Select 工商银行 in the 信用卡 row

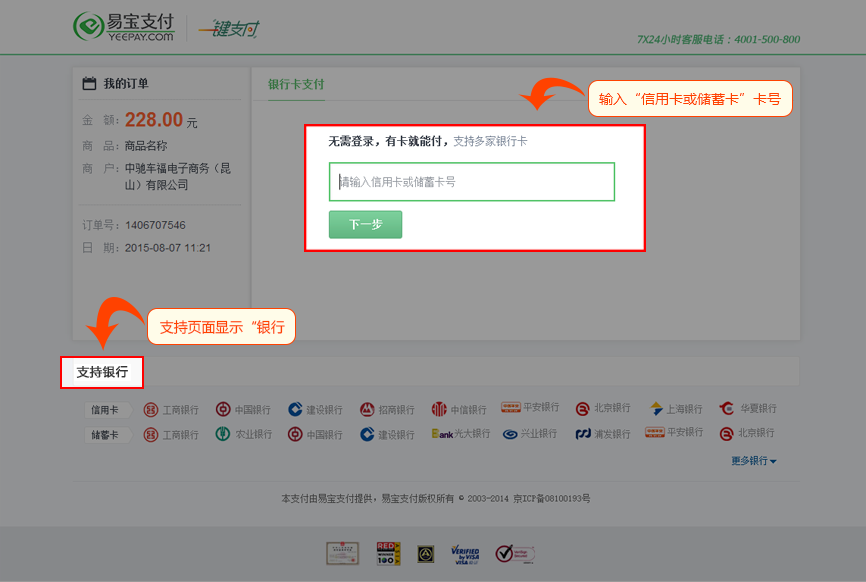[171, 410]
